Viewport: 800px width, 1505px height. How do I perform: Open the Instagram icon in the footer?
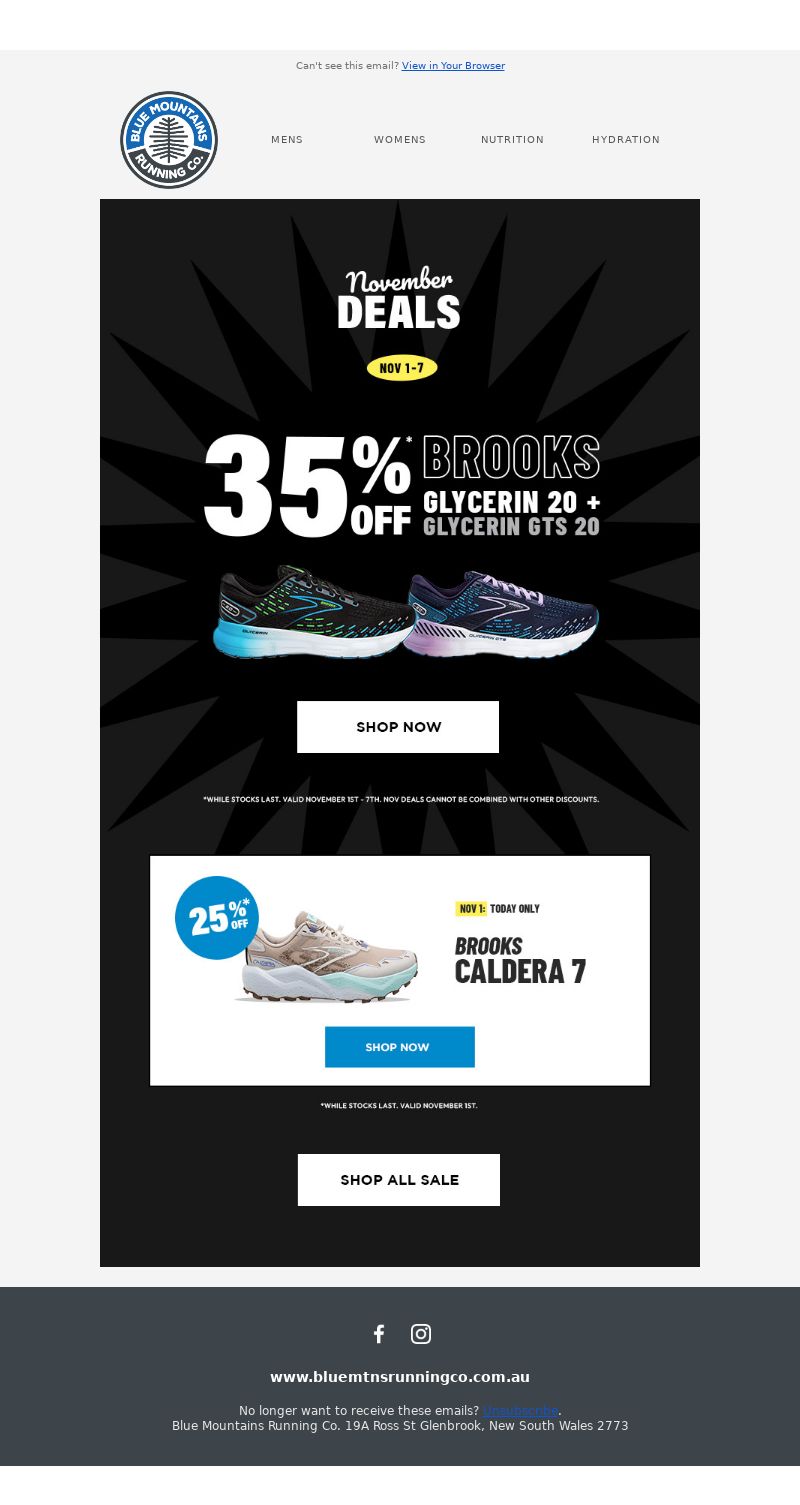(x=421, y=1334)
